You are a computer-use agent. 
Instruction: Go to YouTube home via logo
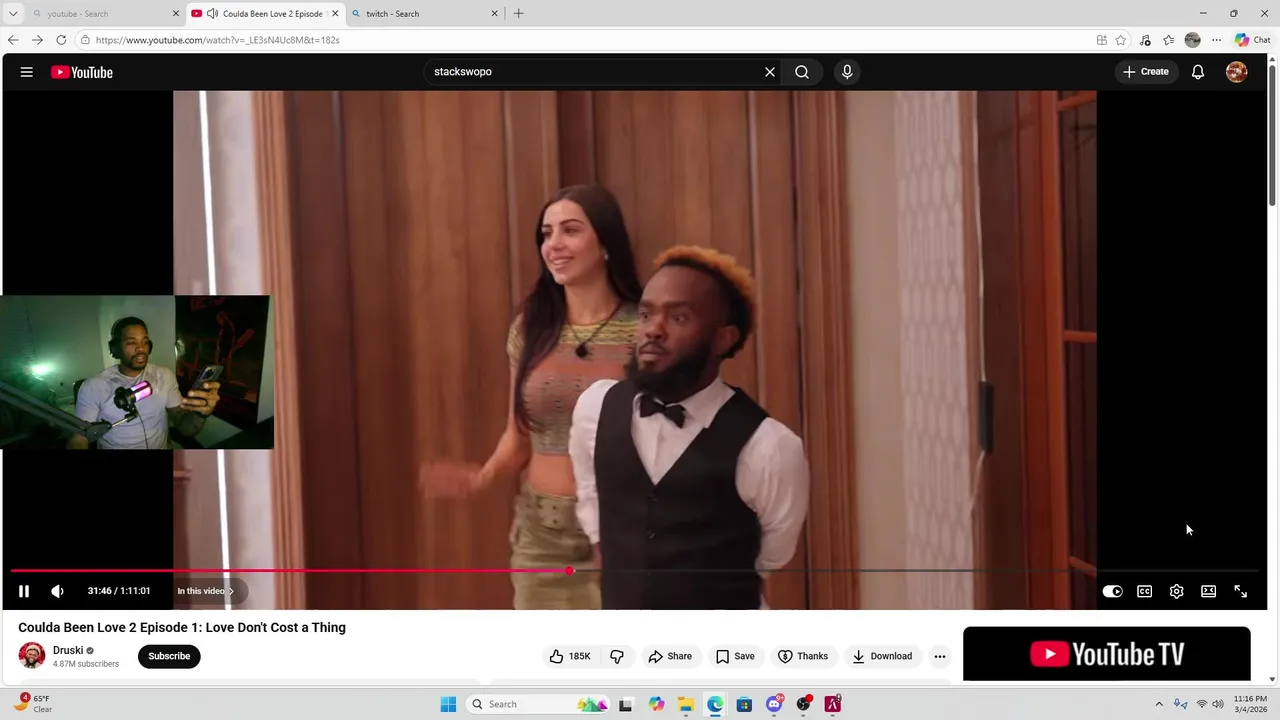82,72
